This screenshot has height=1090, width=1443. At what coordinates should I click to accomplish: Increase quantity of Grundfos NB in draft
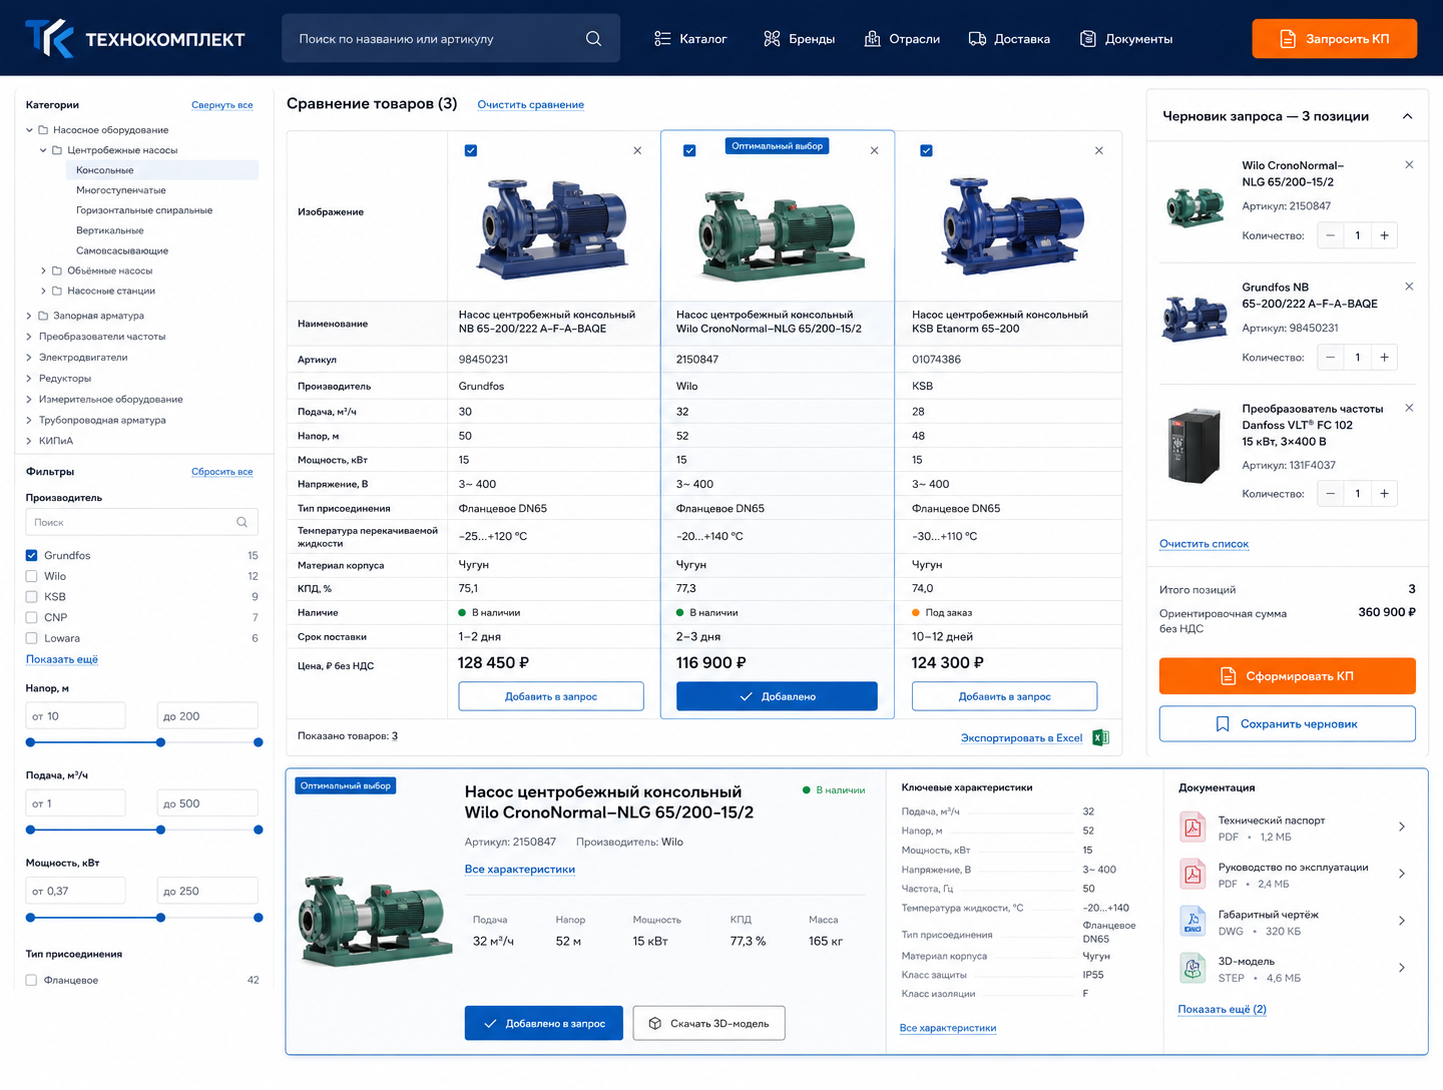[1384, 357]
